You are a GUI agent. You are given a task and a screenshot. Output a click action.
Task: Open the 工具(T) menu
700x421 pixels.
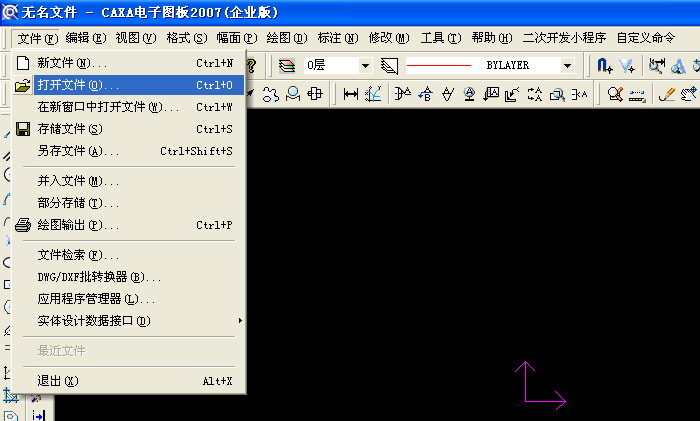[x=441, y=38]
